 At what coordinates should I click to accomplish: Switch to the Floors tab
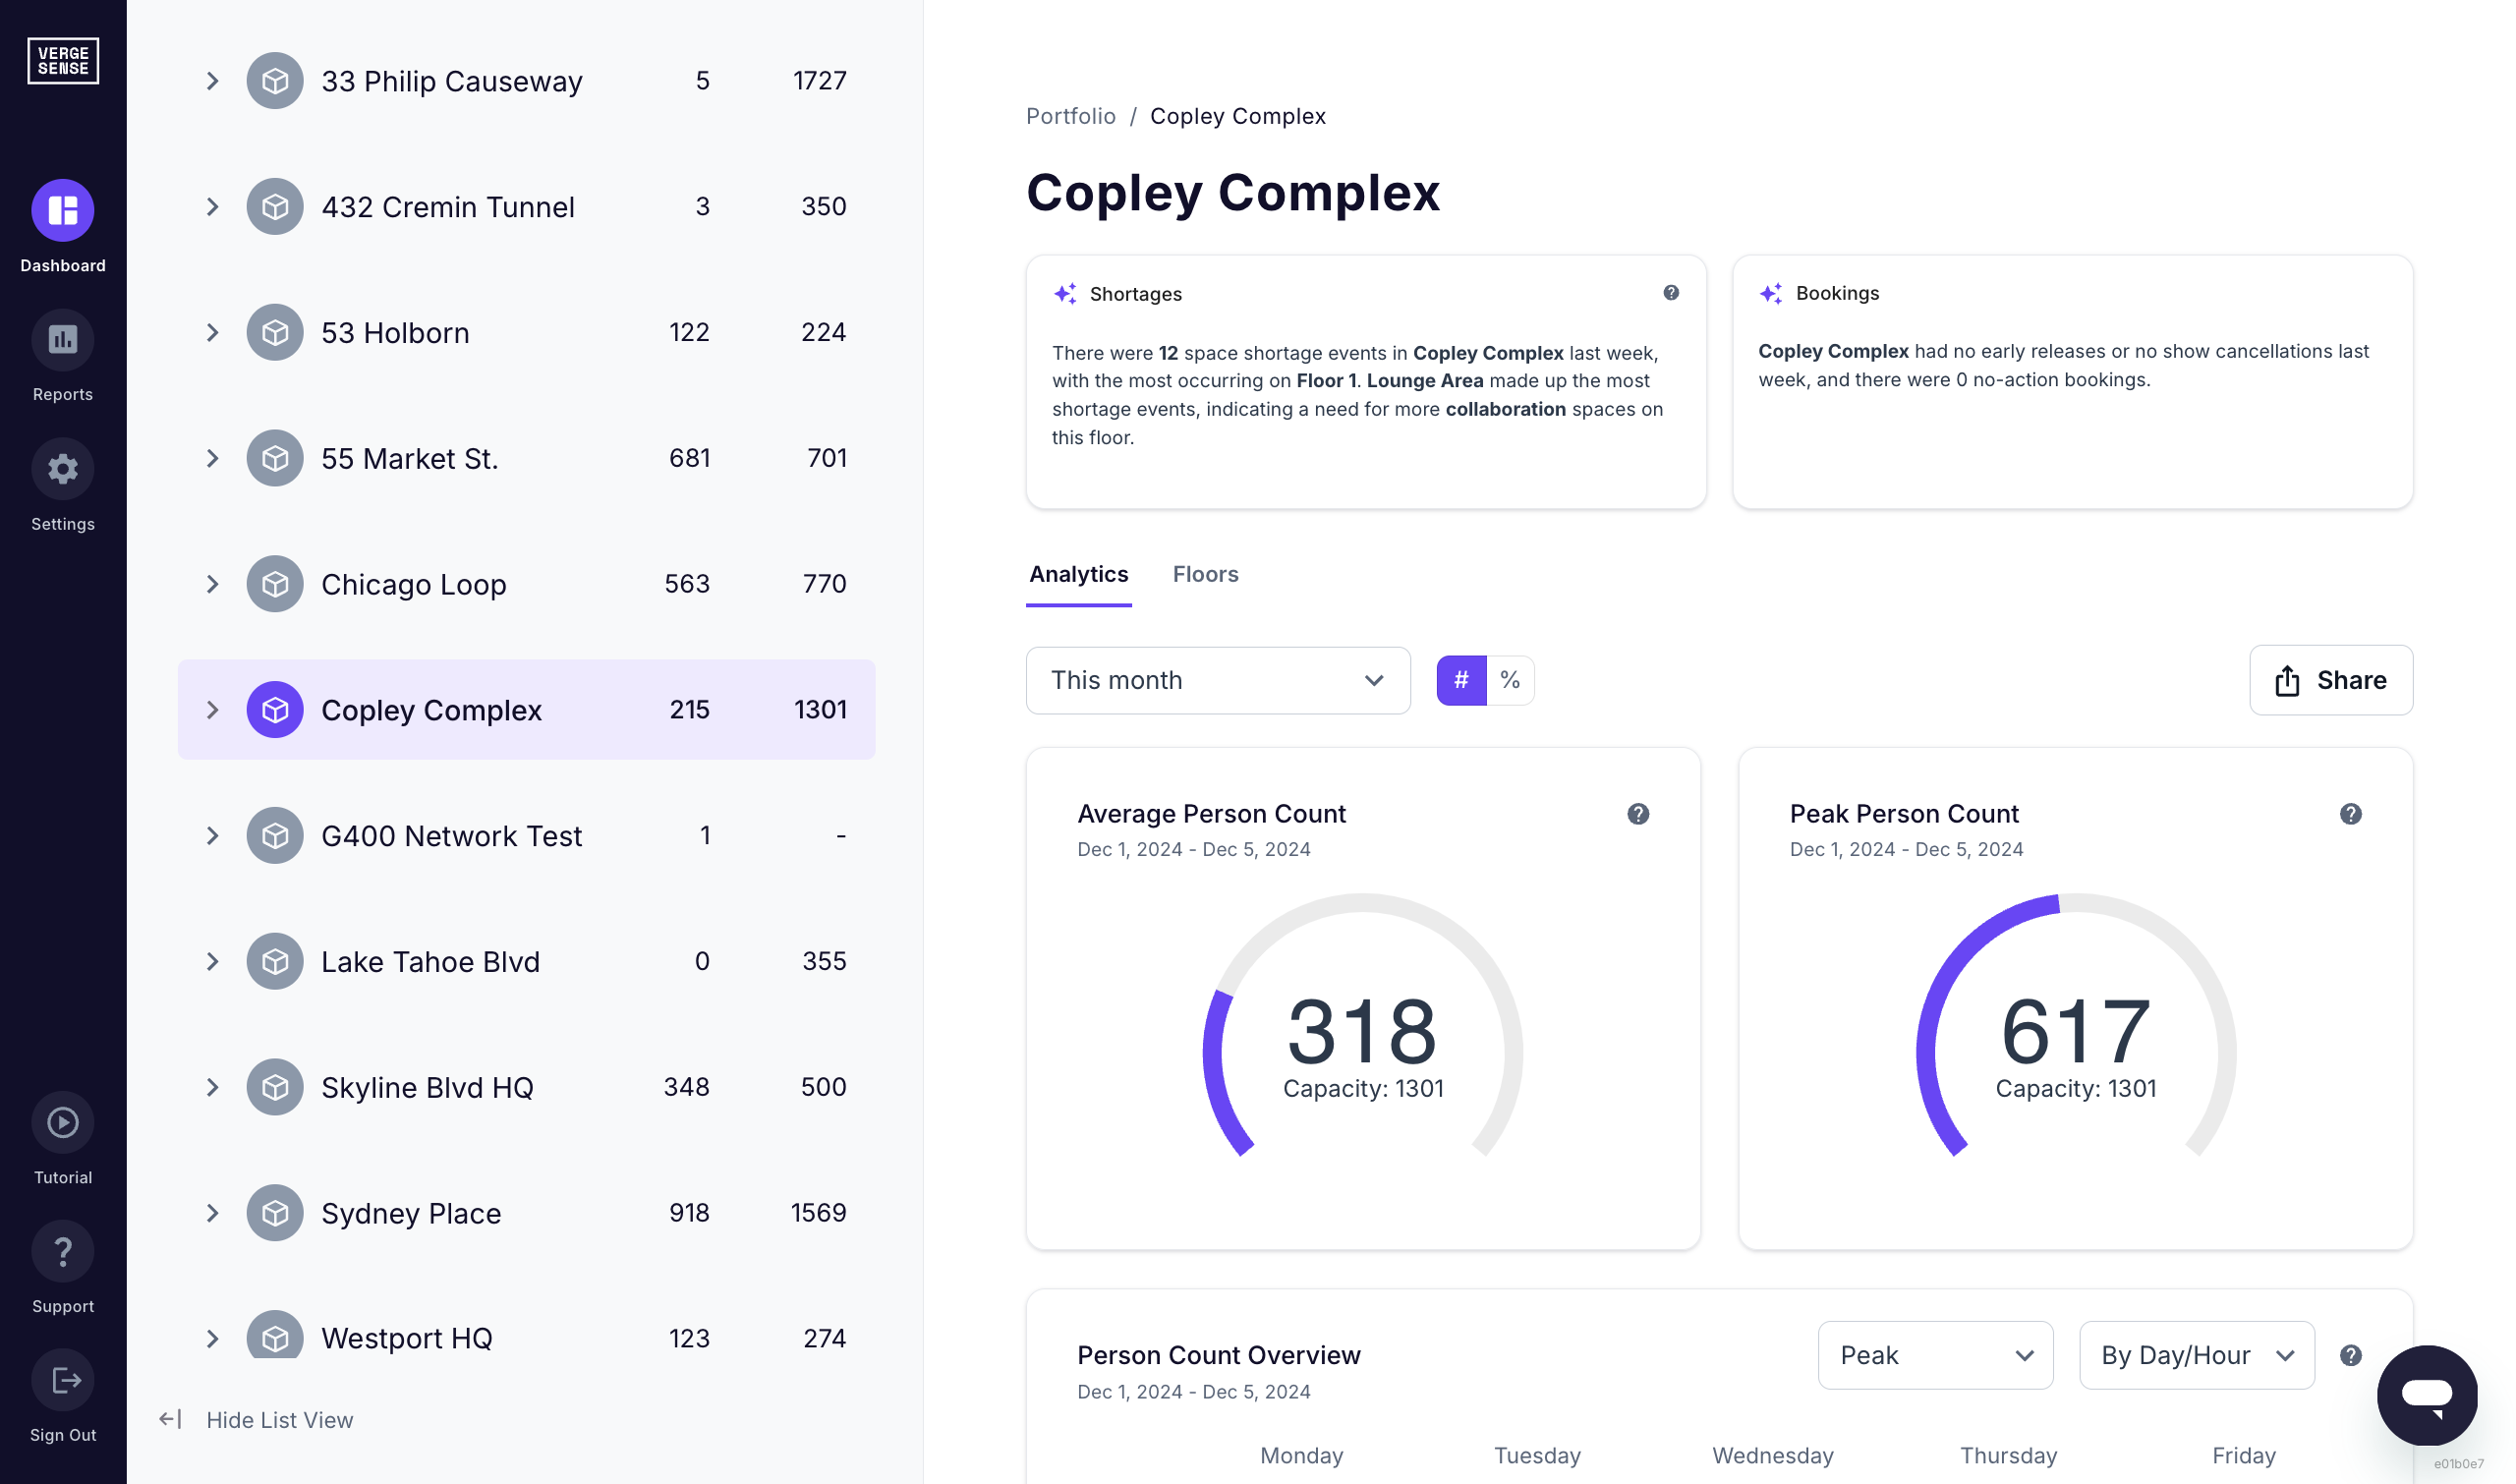point(1205,574)
